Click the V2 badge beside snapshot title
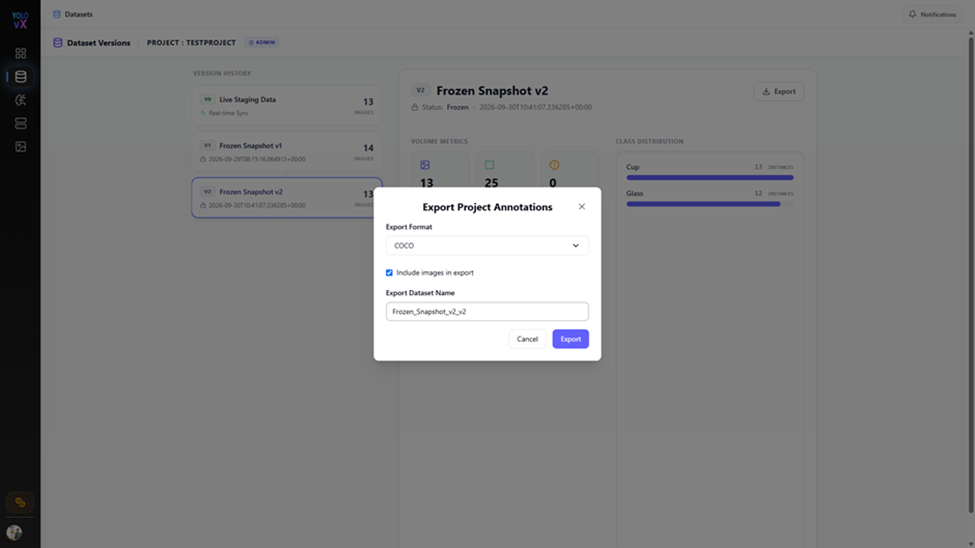 pyautogui.click(x=420, y=90)
